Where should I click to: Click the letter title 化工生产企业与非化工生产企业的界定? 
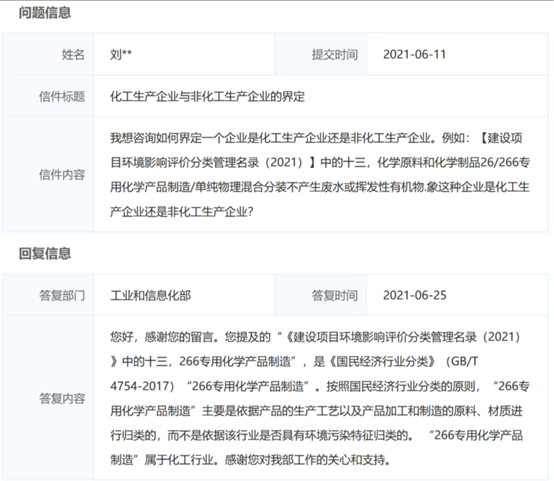pyautogui.click(x=207, y=96)
